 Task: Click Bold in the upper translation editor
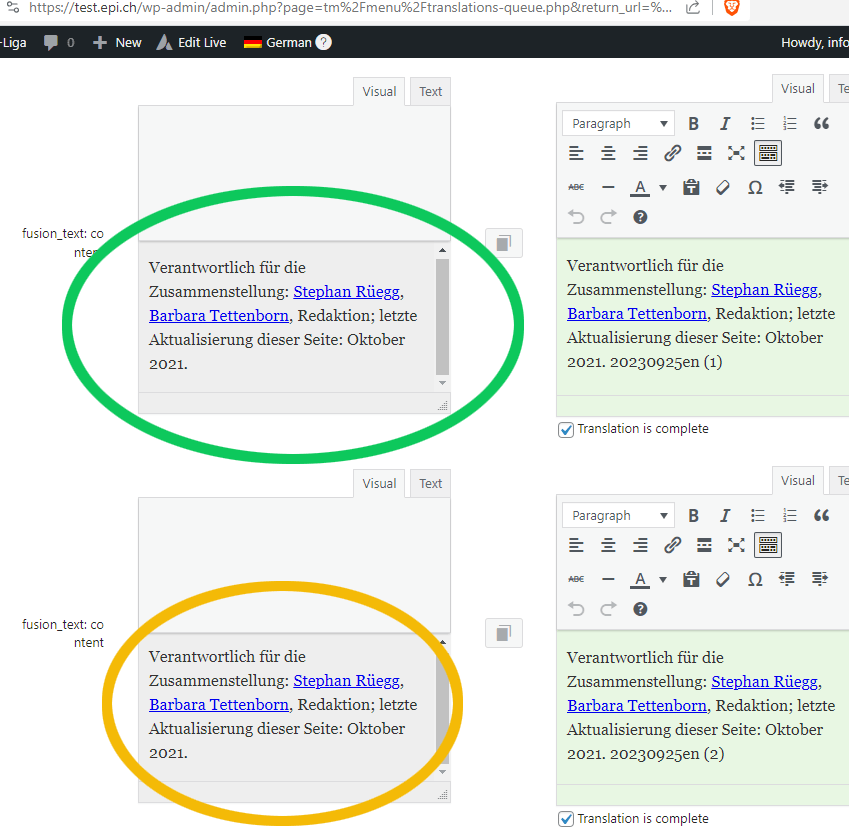(x=693, y=123)
